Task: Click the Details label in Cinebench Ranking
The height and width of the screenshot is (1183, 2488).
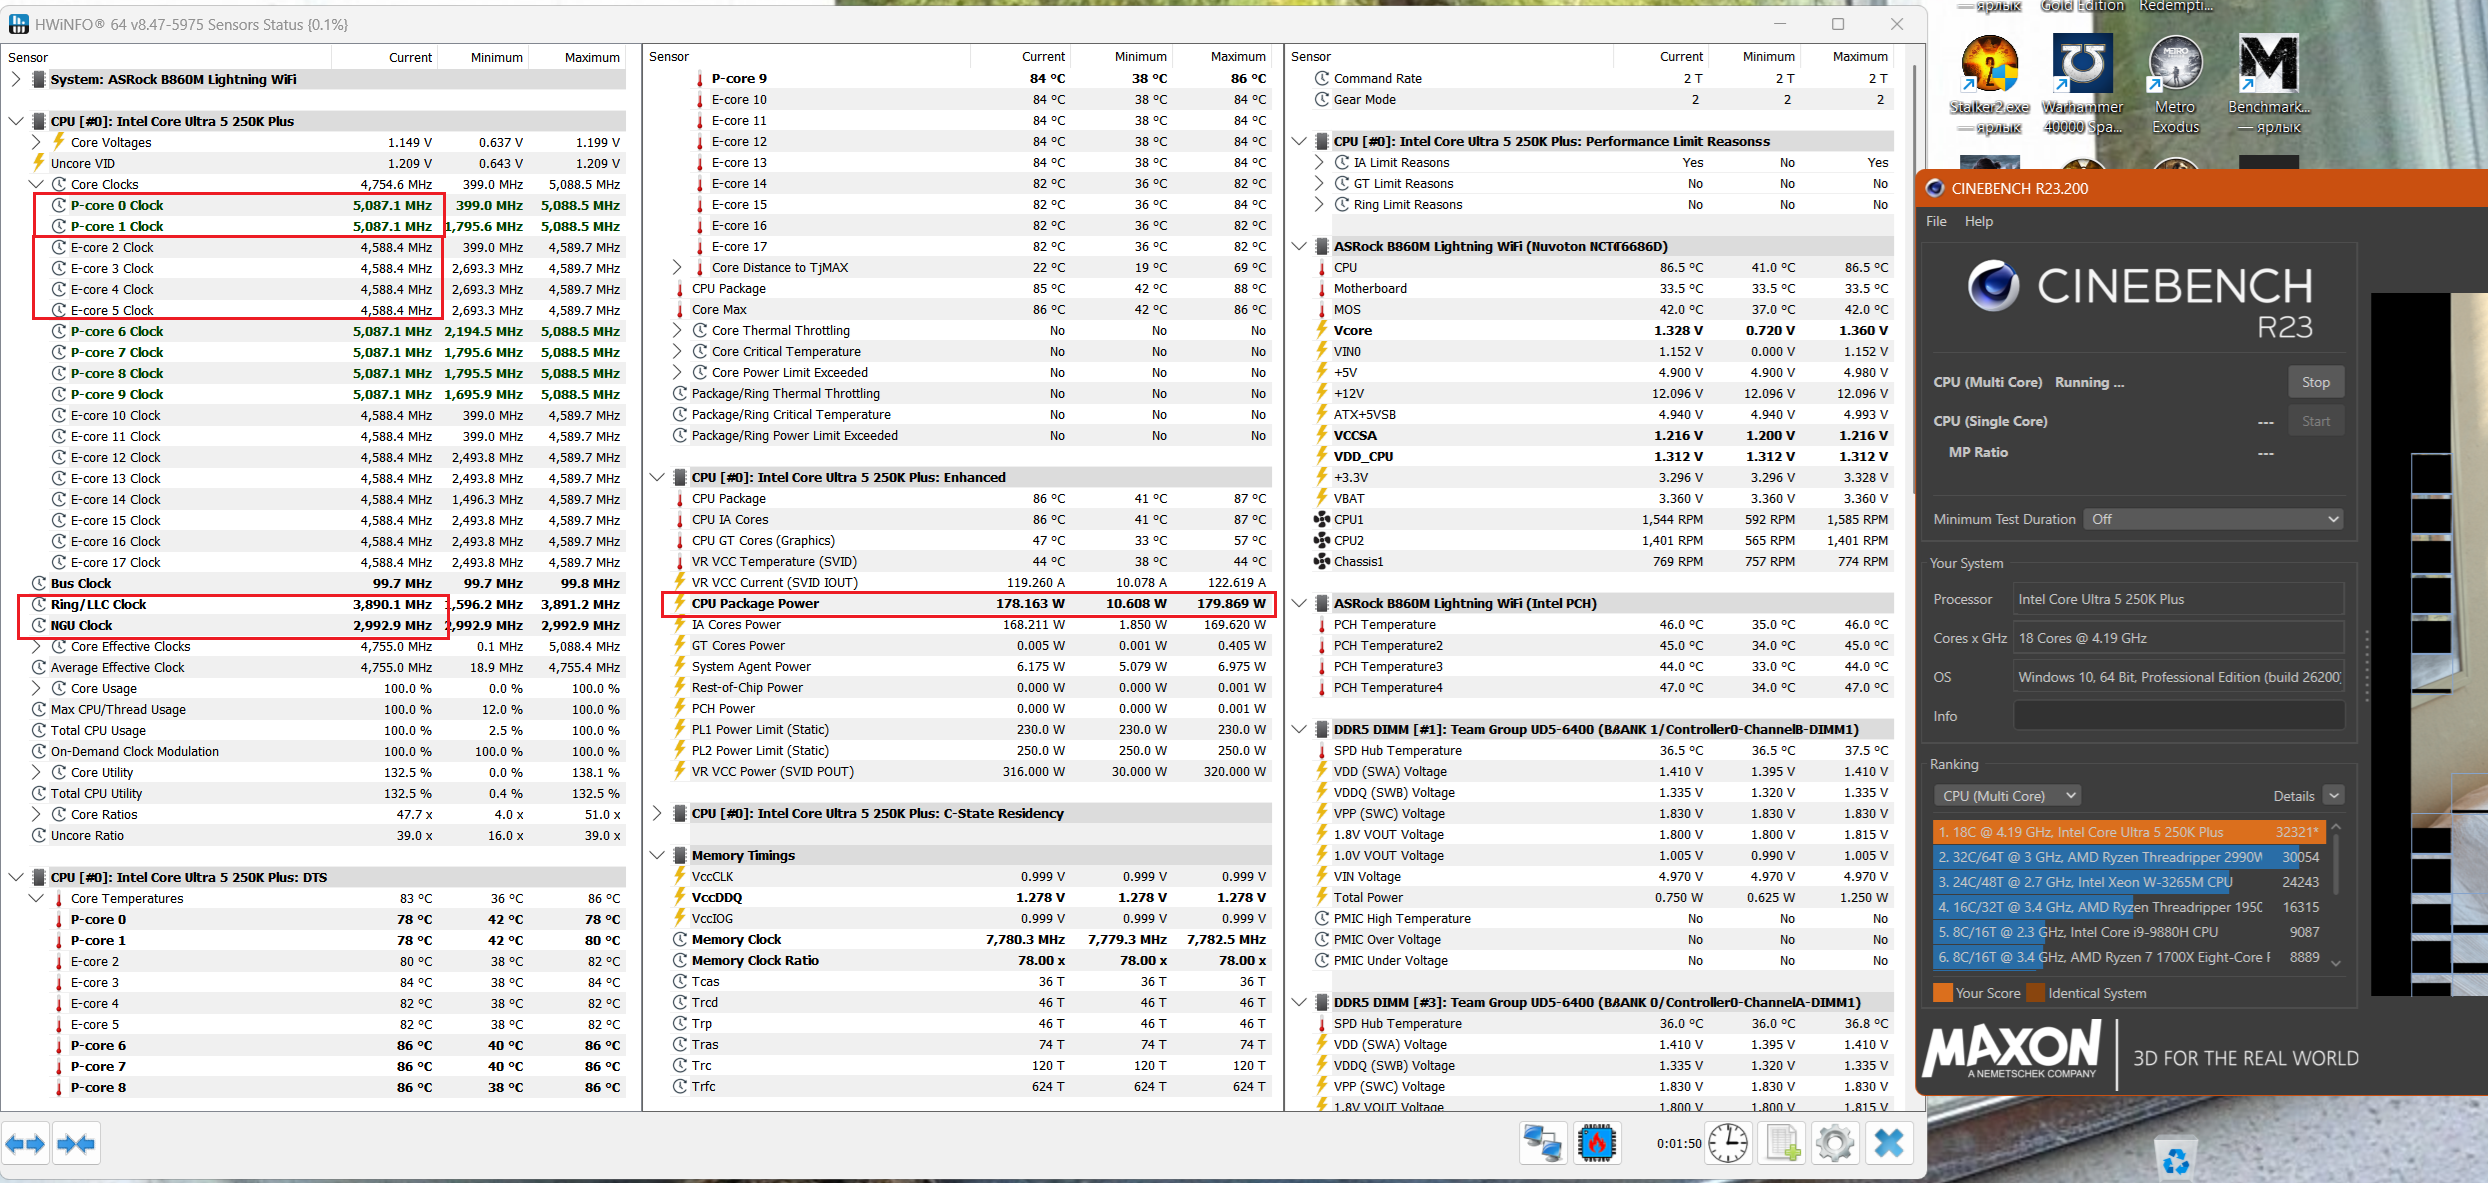Action: click(2294, 797)
